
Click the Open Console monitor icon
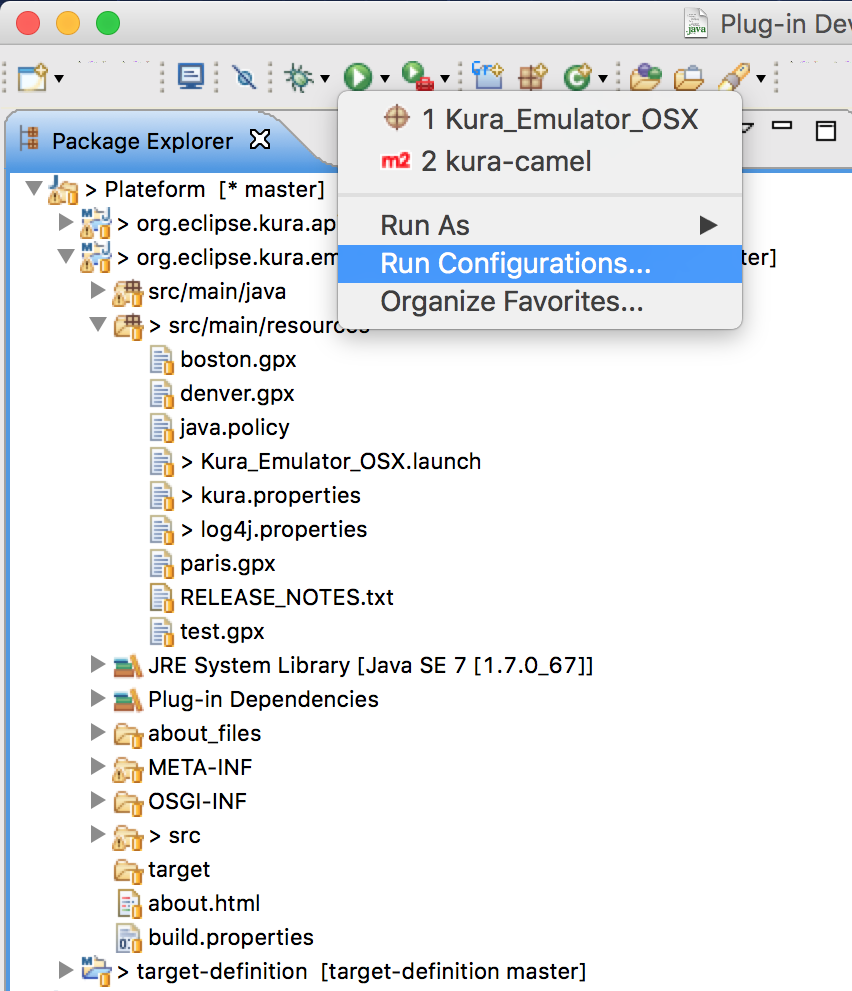point(190,77)
